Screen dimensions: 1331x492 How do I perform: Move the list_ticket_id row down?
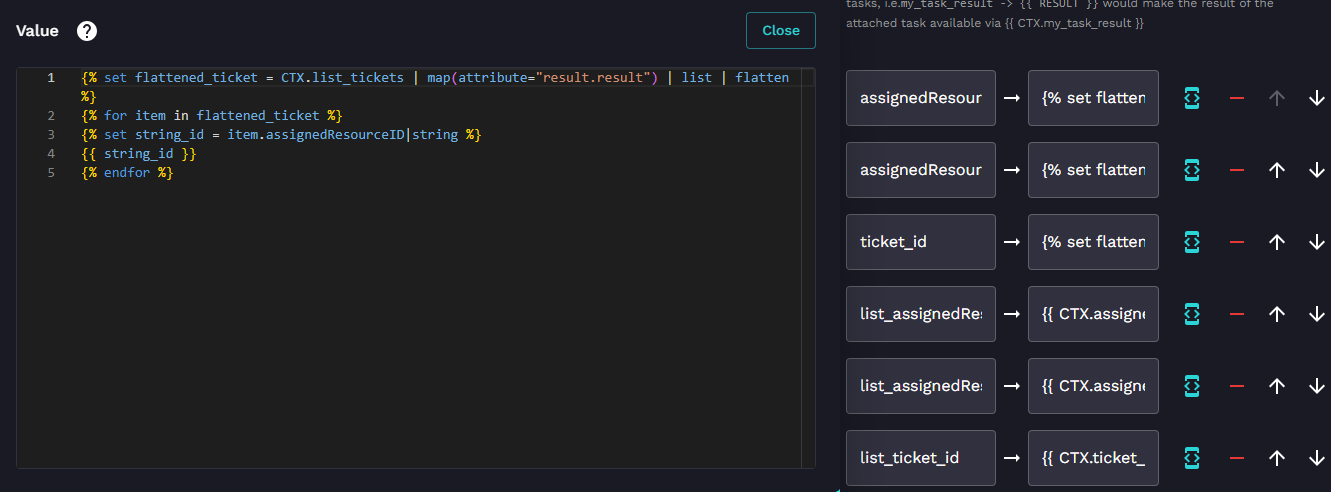(1316, 458)
